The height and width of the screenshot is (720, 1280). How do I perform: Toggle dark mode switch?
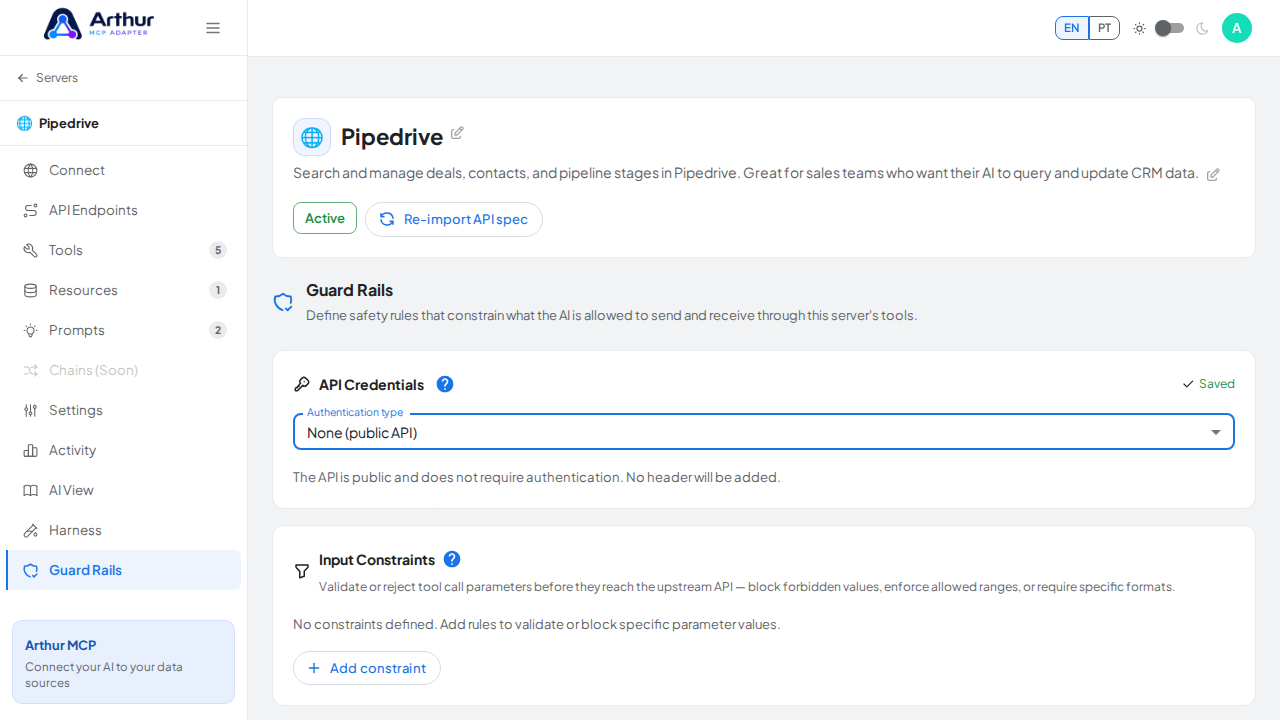1169,28
